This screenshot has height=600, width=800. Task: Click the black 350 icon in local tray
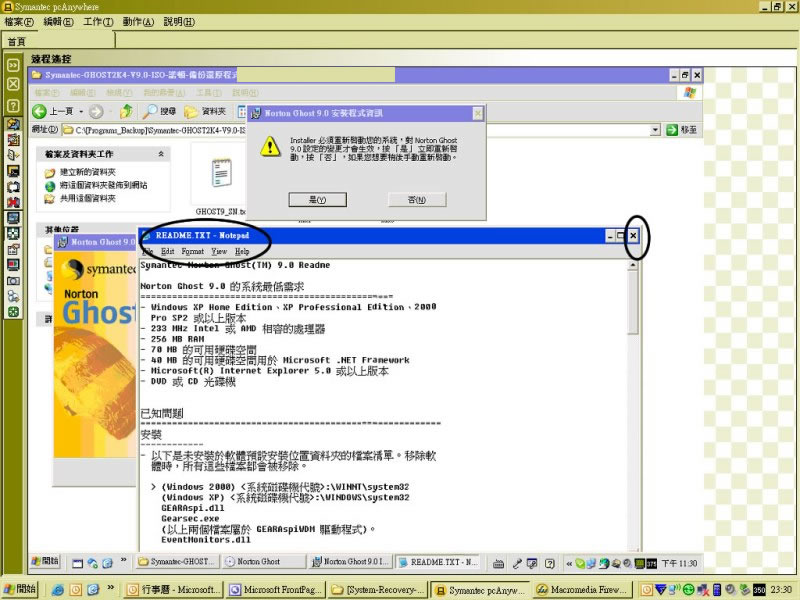(x=759, y=590)
